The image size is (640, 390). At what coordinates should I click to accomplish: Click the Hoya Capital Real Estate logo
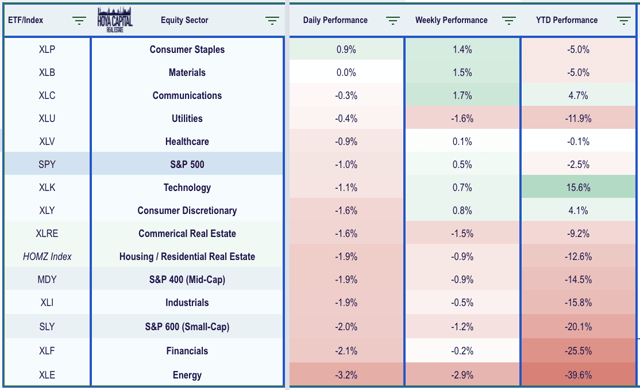(115, 20)
